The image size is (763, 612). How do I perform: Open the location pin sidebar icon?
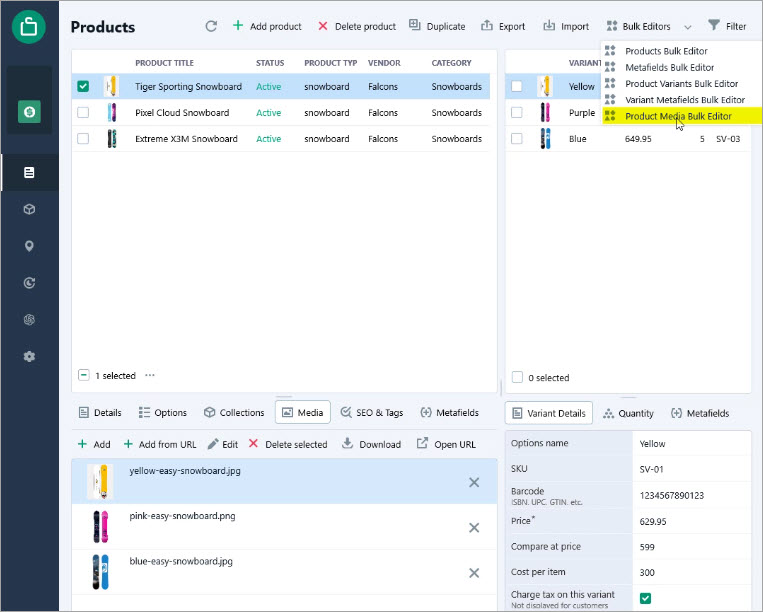[29, 246]
